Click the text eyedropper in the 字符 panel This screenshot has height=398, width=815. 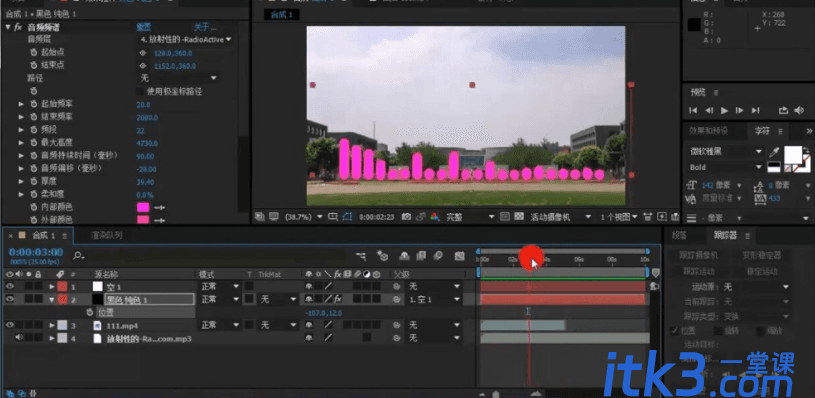pos(774,152)
